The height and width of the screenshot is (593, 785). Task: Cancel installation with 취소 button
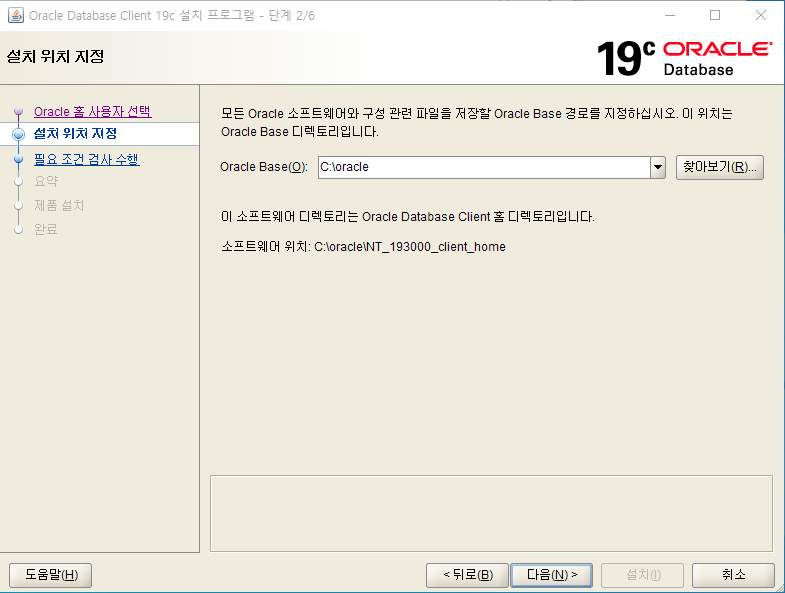pyautogui.click(x=733, y=575)
